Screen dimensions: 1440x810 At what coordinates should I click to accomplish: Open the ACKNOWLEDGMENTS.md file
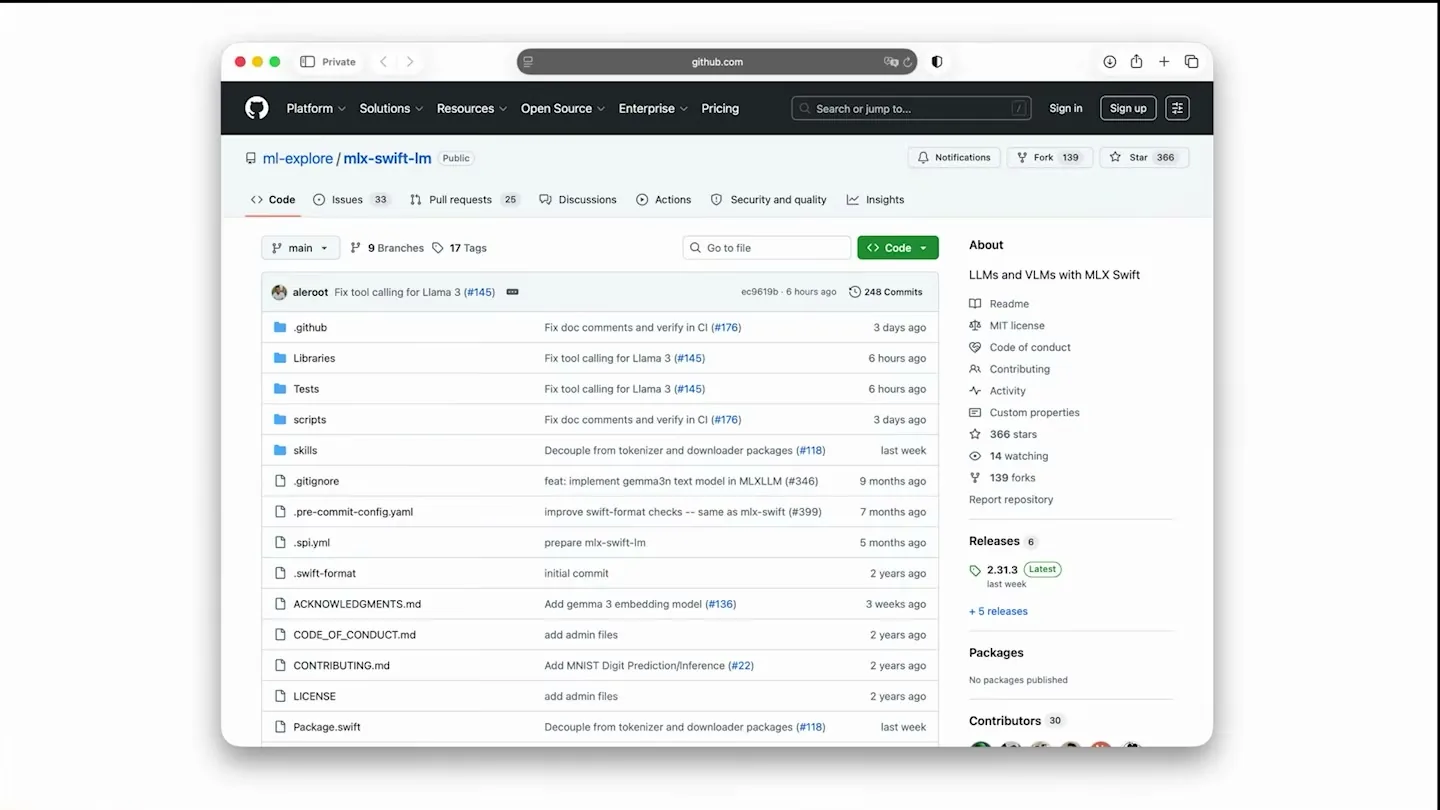pyautogui.click(x=357, y=604)
